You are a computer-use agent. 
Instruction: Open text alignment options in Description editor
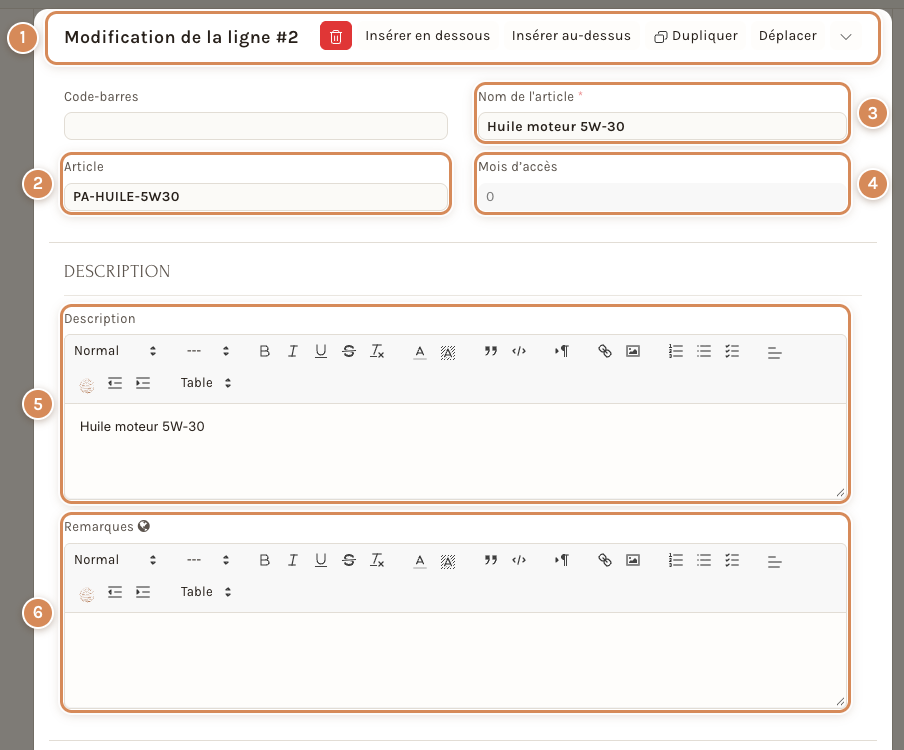point(775,351)
